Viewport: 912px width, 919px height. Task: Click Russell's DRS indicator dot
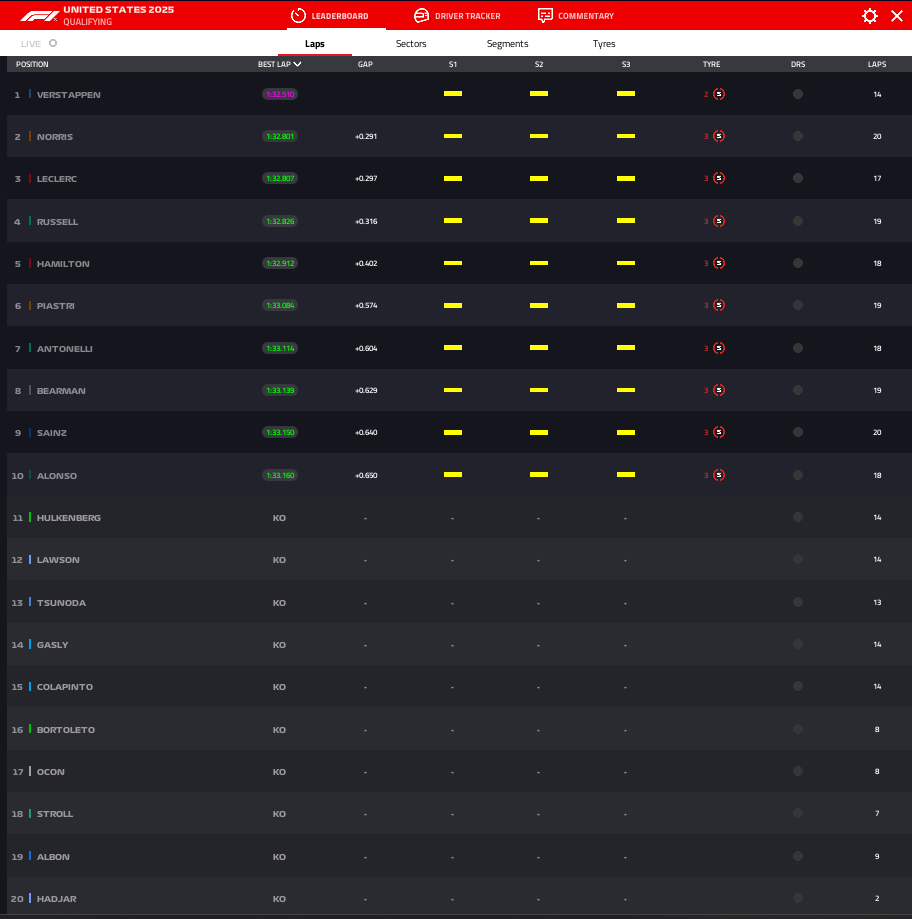pyautogui.click(x=798, y=221)
